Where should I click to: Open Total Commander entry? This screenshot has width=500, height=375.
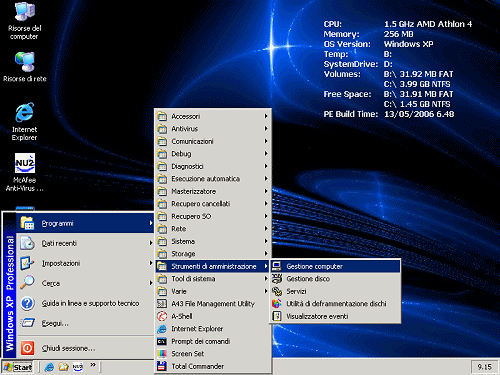pyautogui.click(x=213, y=366)
